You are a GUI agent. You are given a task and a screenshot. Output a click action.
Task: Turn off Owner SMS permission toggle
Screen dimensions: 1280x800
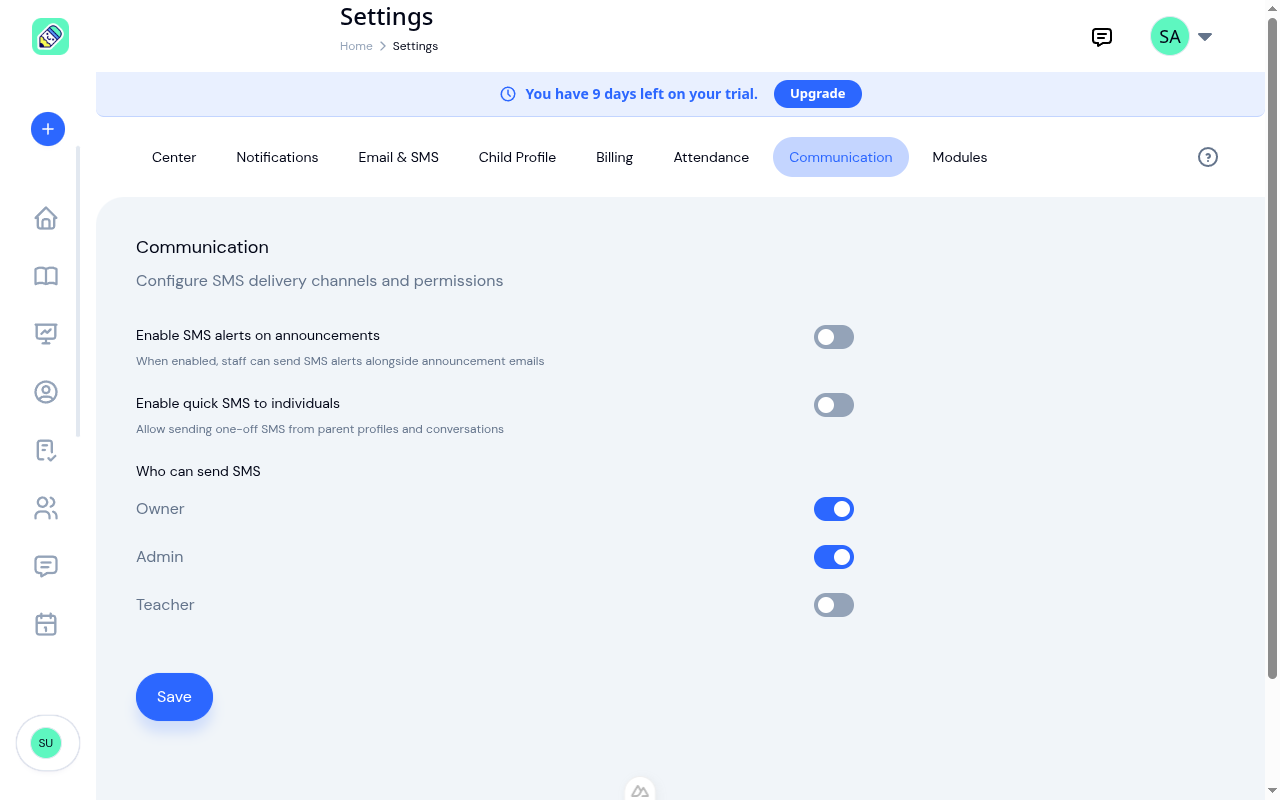pos(834,509)
